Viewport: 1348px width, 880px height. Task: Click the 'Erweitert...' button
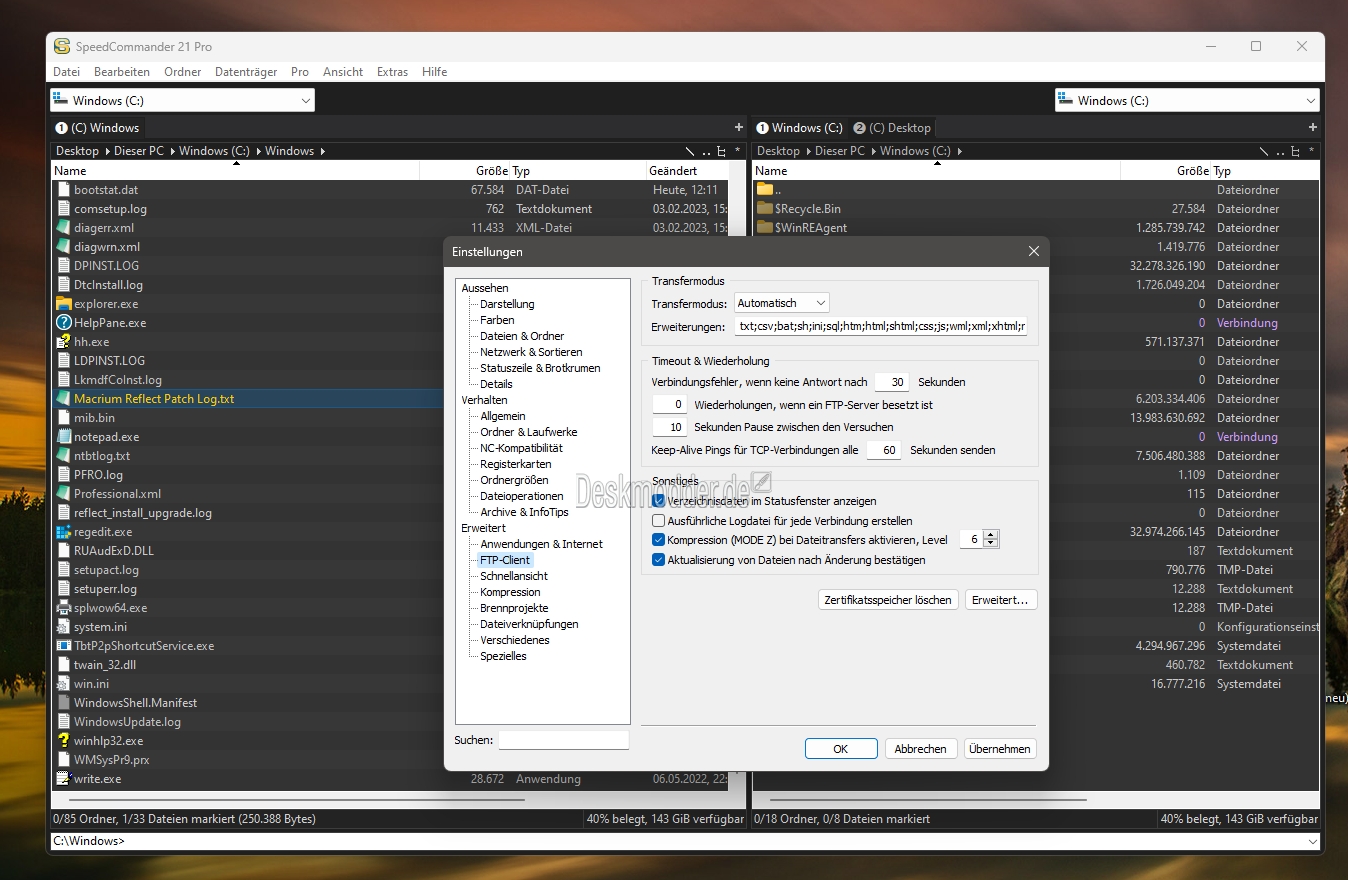coord(1000,600)
